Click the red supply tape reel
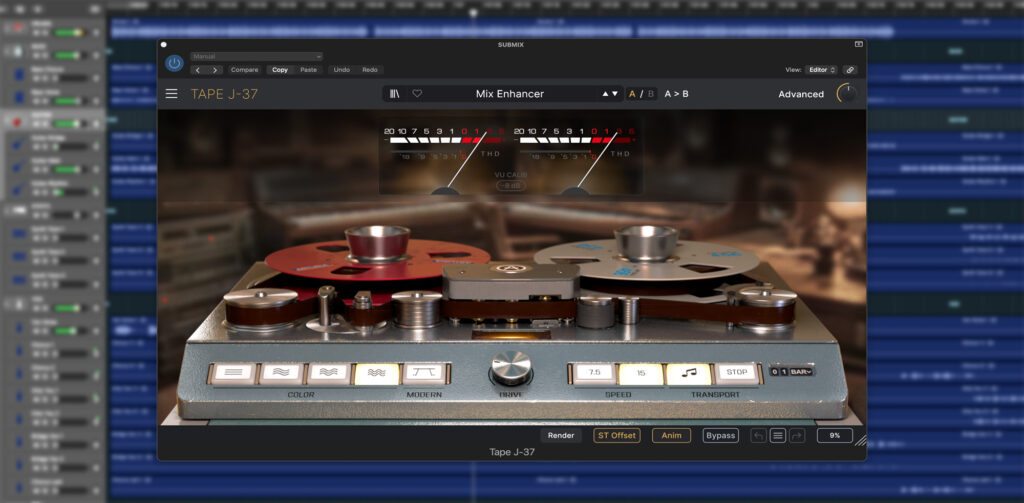 pyautogui.click(x=377, y=253)
